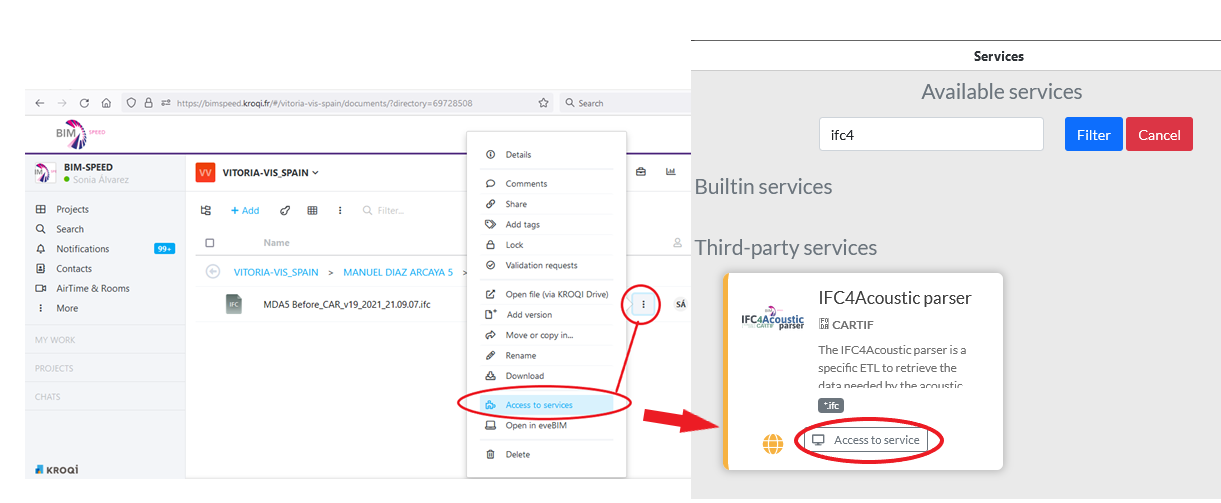1221x503 pixels.
Task: Click the briefcase icon in top bar
Action: (641, 171)
